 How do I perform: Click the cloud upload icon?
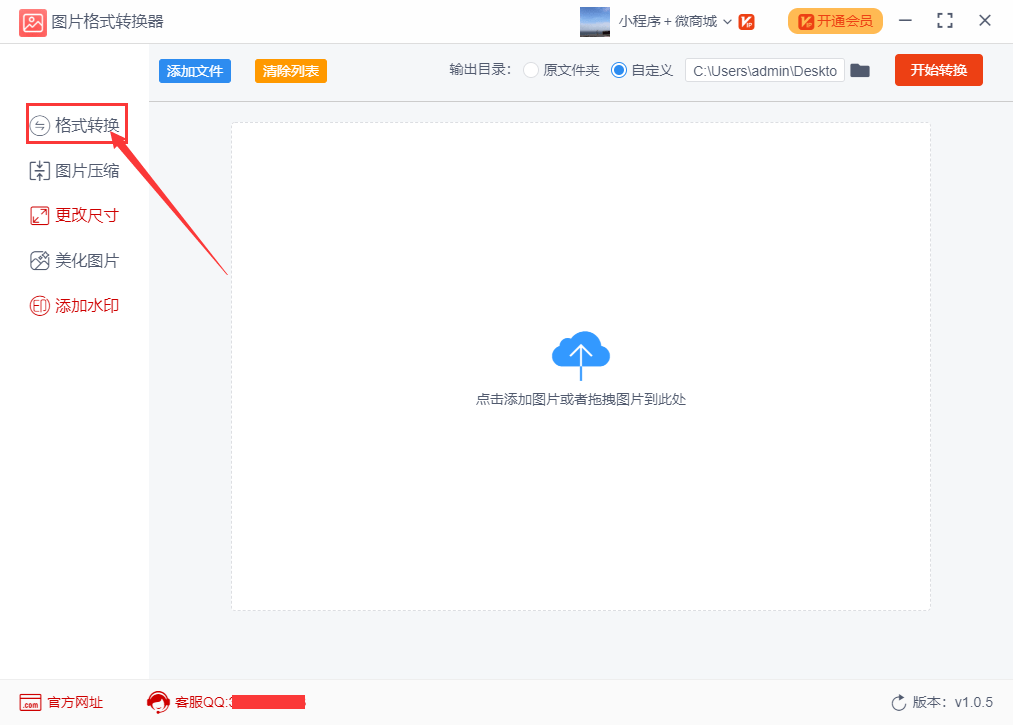581,354
